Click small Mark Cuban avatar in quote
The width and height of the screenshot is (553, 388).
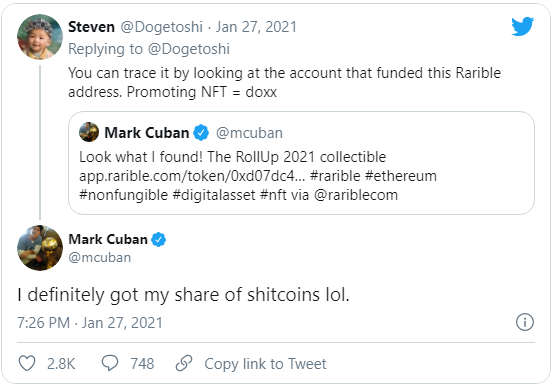(x=89, y=132)
